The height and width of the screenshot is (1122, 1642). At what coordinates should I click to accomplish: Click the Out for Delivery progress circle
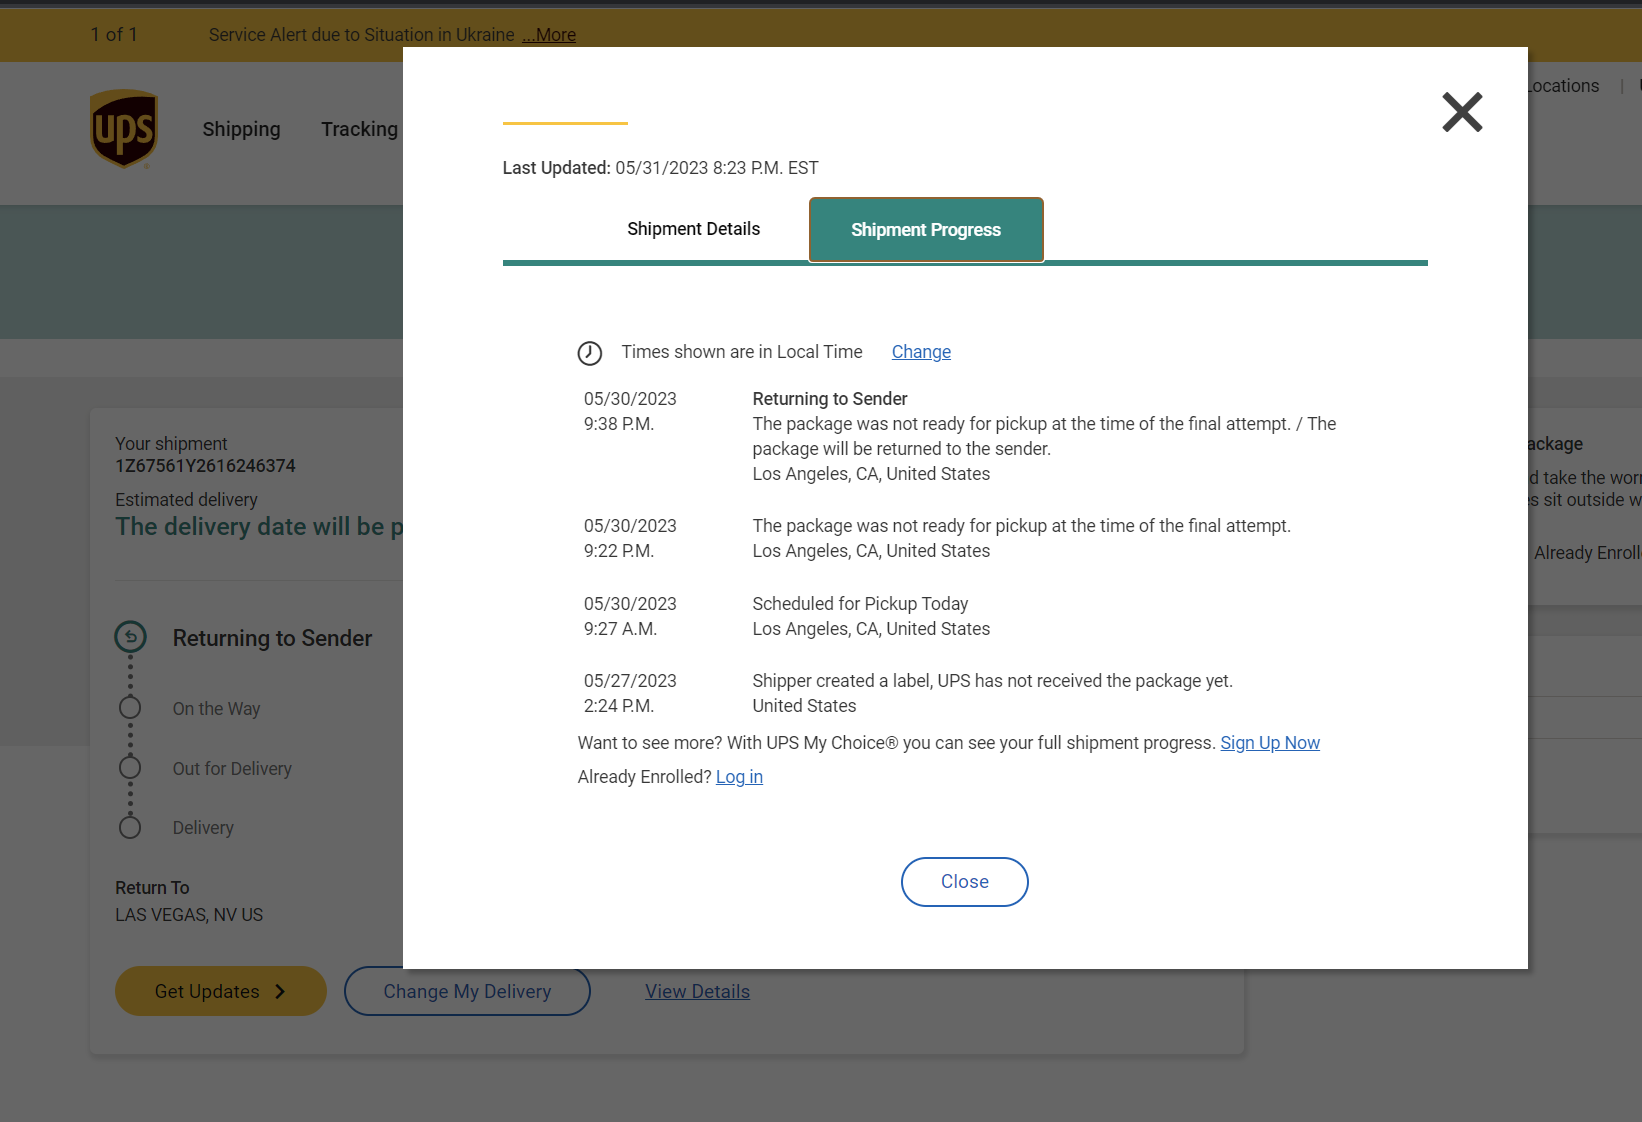click(x=130, y=767)
